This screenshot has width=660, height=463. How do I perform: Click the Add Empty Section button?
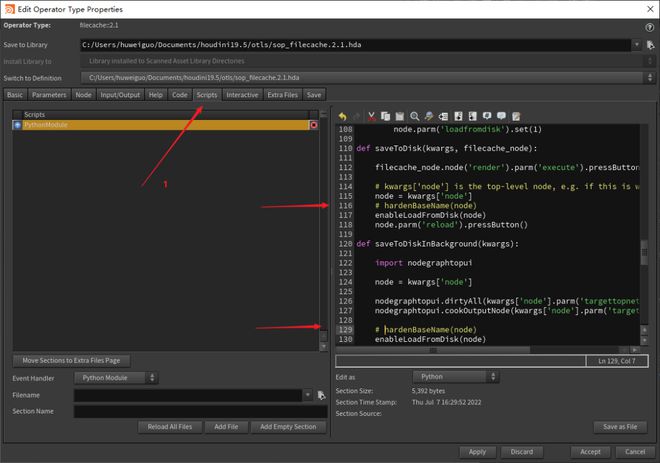[x=288, y=427]
